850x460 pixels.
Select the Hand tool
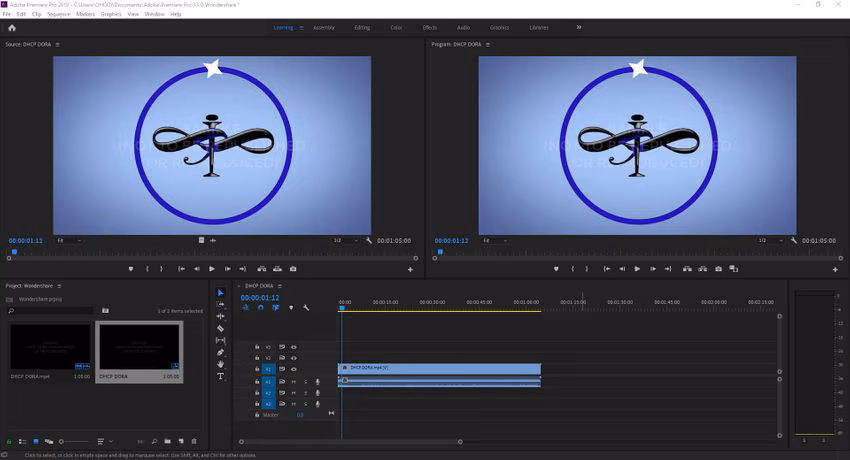221,364
